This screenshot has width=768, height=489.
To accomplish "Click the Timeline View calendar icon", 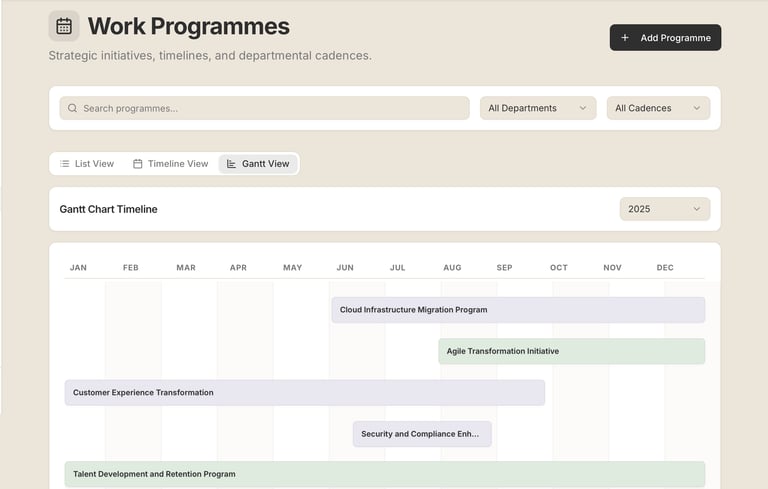I will pyautogui.click(x=138, y=164).
